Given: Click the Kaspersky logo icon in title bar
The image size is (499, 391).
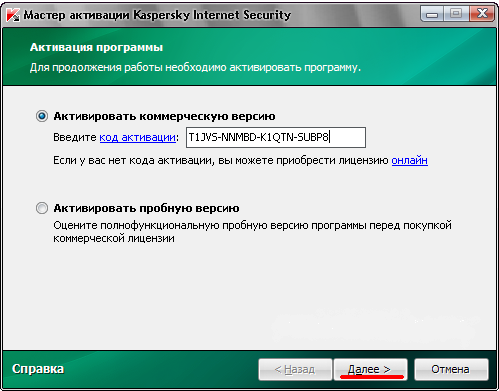Looking at the screenshot, I should click(13, 15).
